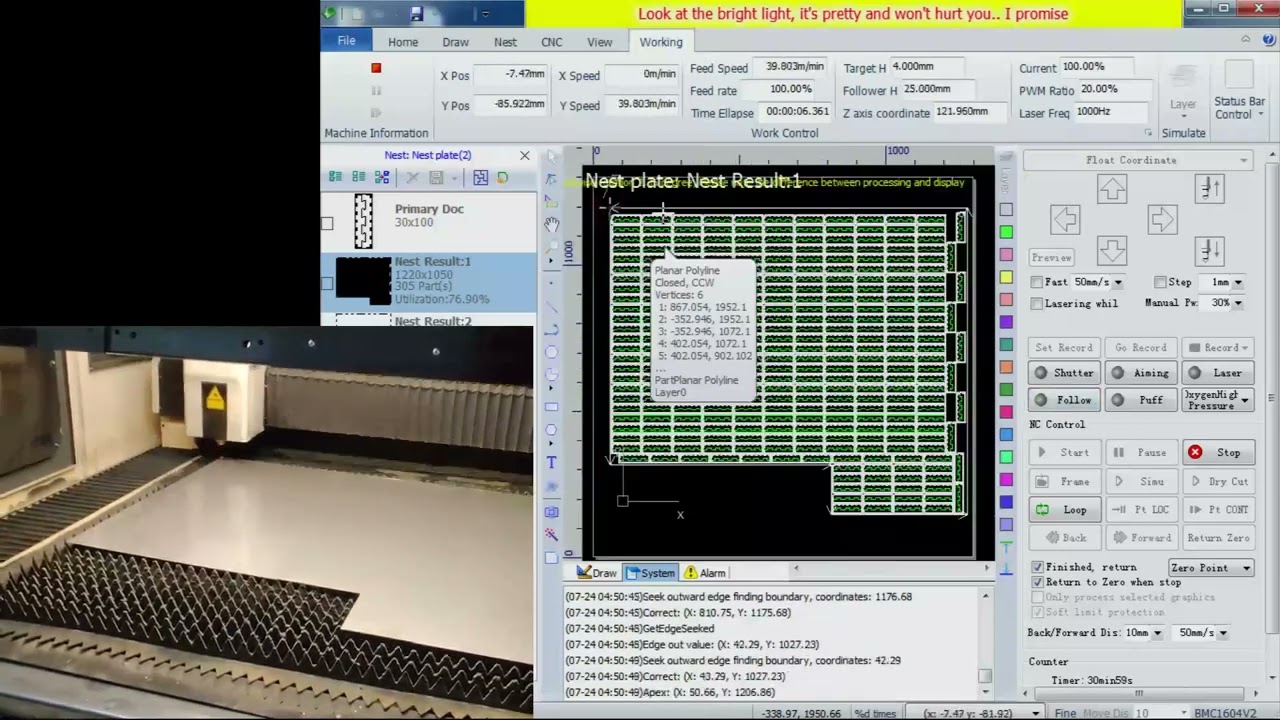Pause the machining process
Viewport: 1280px width, 720px height.
pos(1141,453)
